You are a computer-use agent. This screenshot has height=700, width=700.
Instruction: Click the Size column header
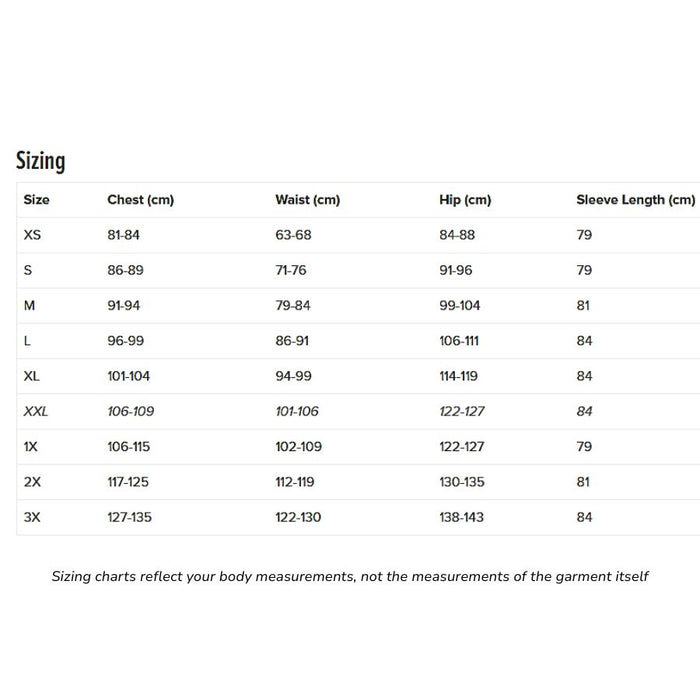pyautogui.click(x=36, y=200)
